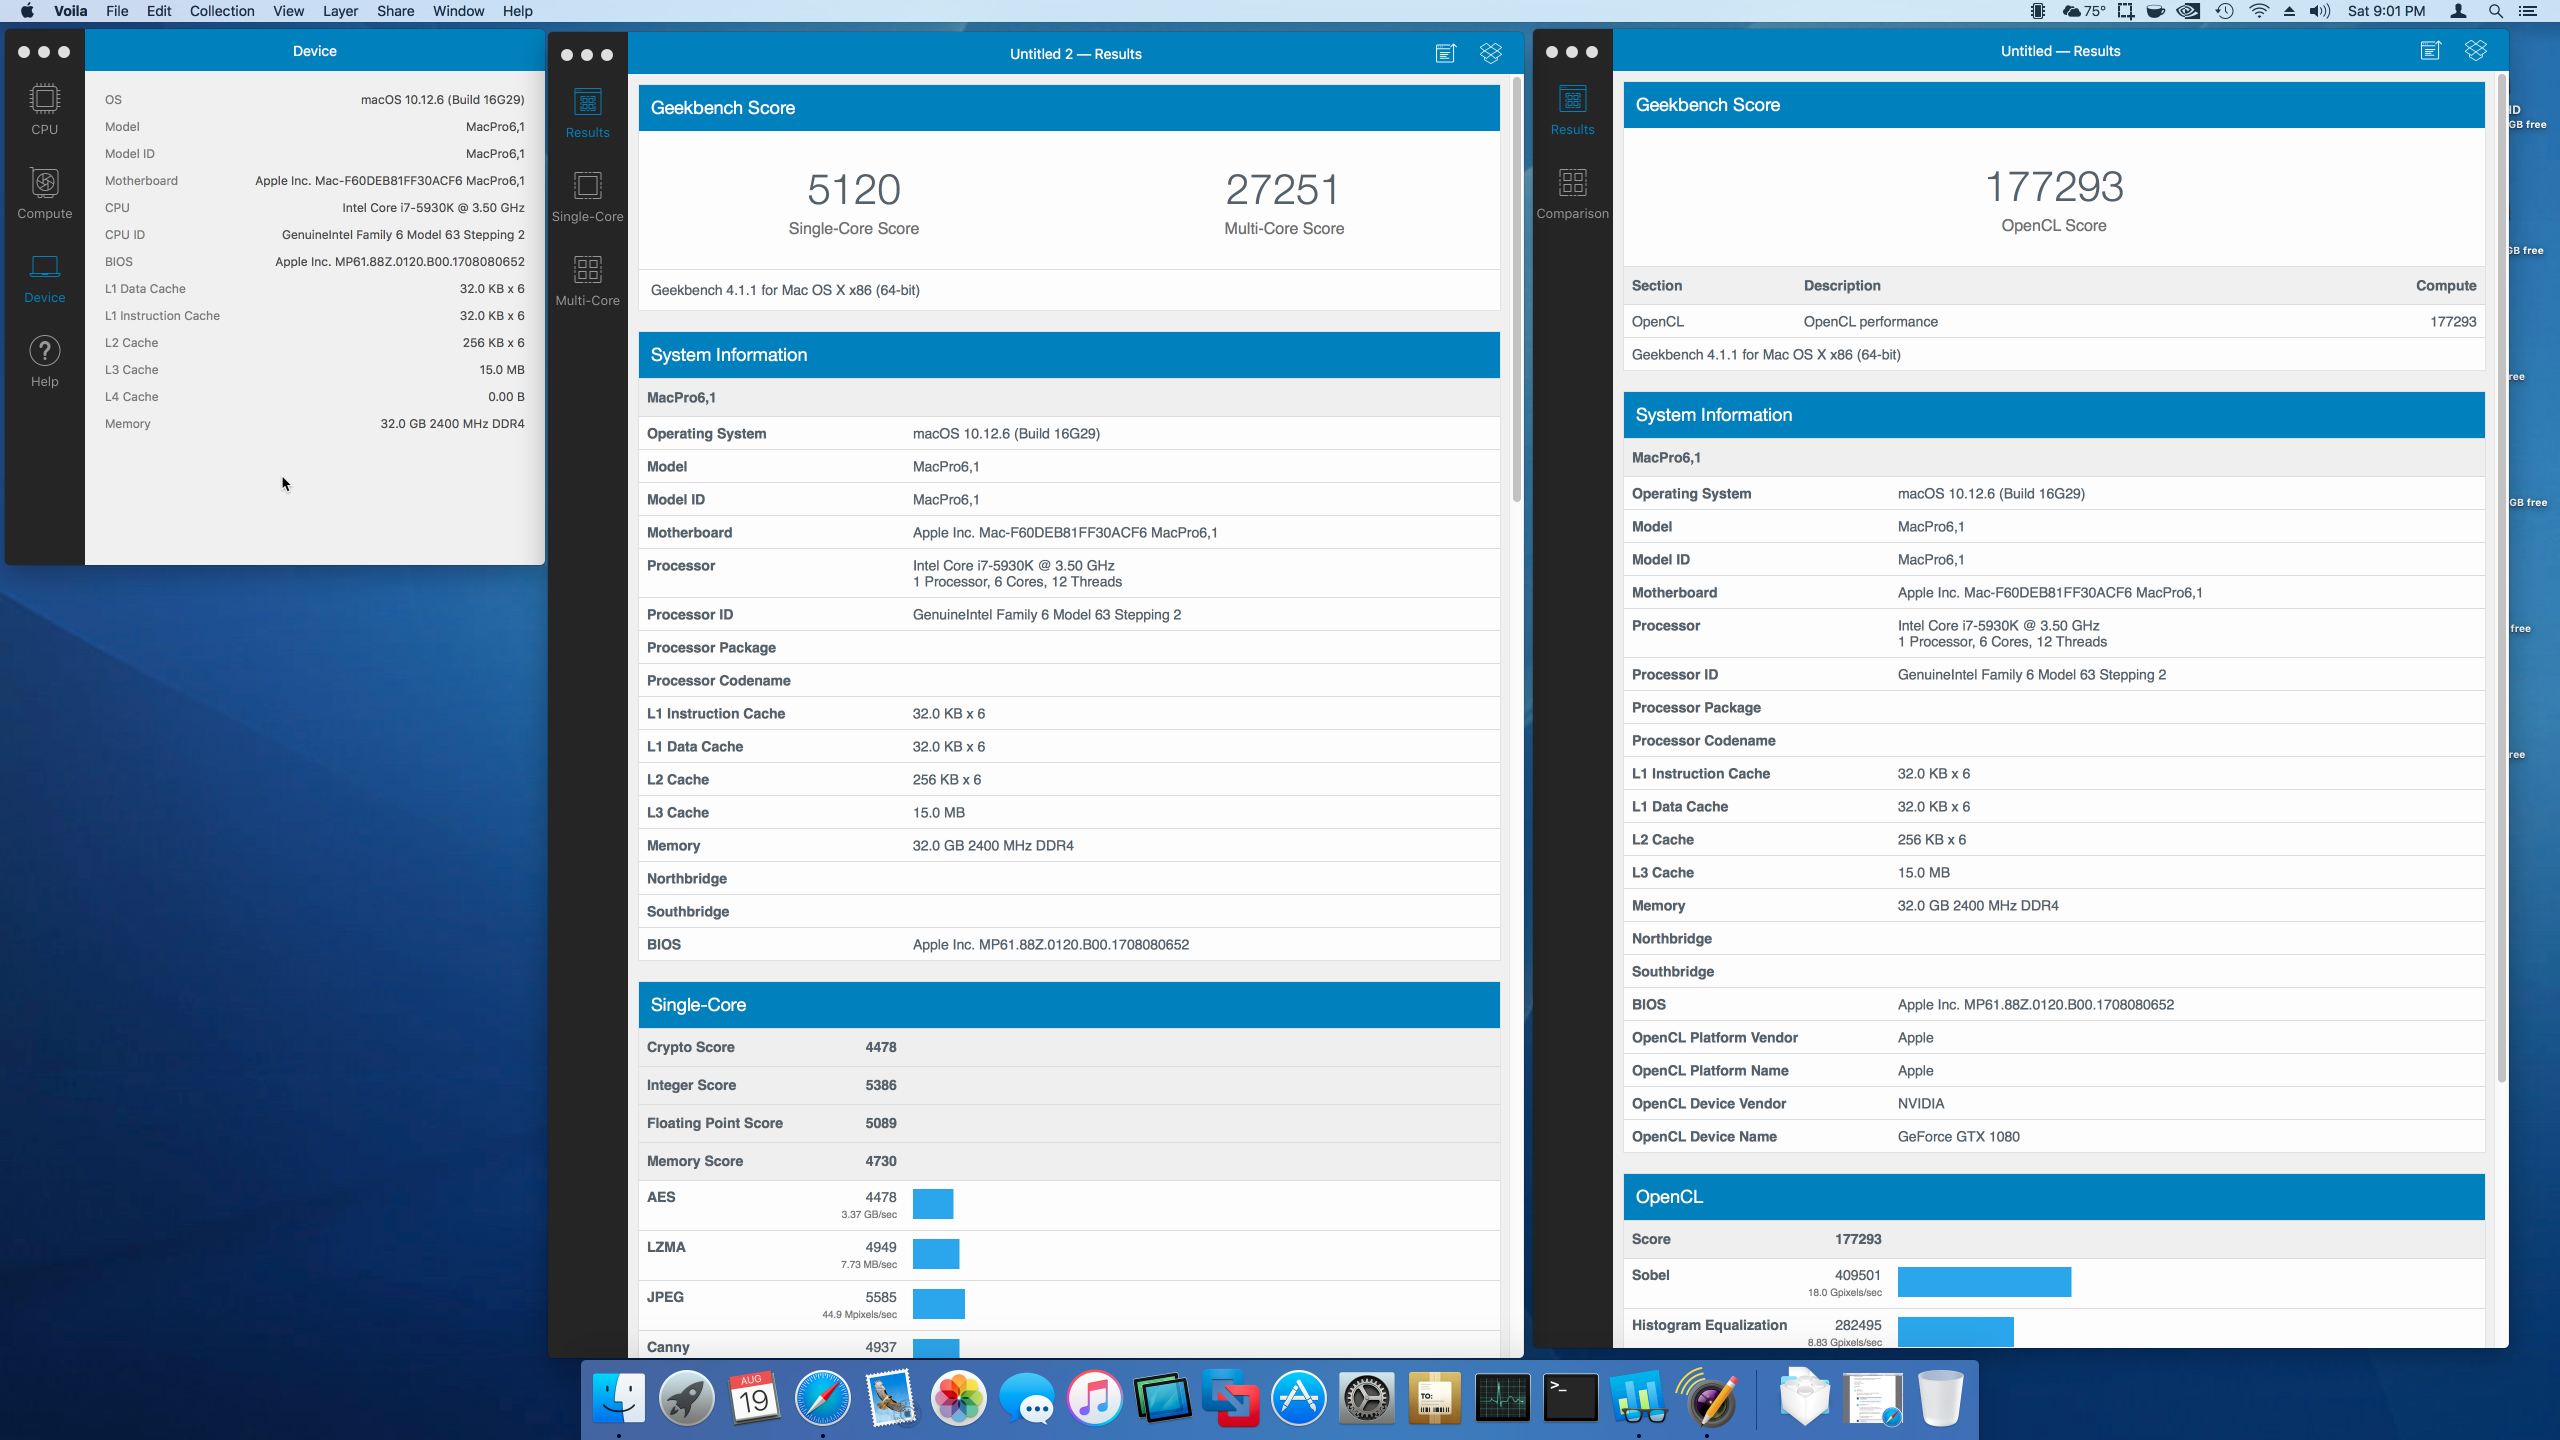Open the Apple menu

[27, 11]
